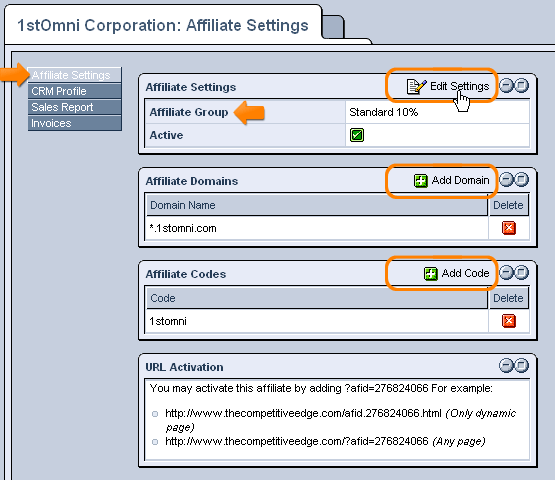Click the Code column header
The width and height of the screenshot is (555, 480).
317,298
